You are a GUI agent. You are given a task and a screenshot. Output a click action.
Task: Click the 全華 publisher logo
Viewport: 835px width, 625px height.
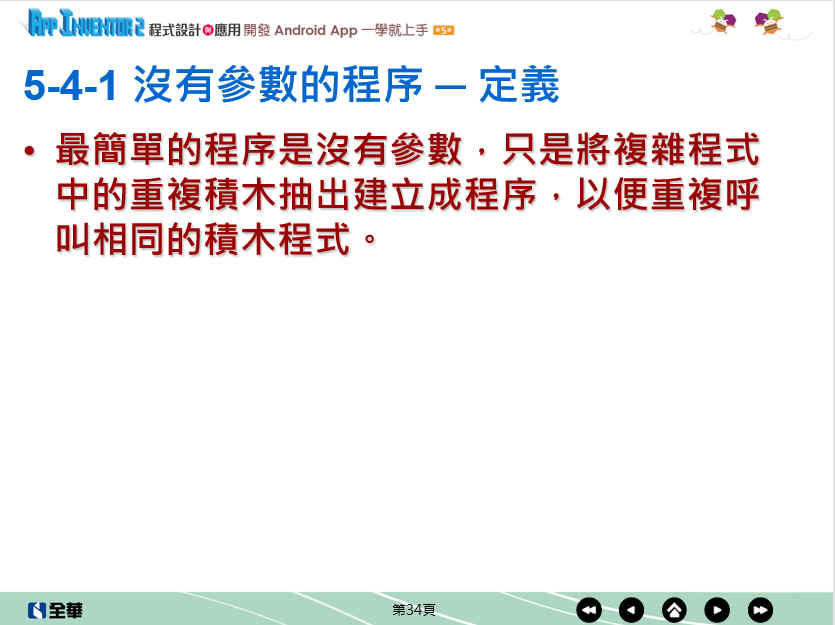click(56, 610)
